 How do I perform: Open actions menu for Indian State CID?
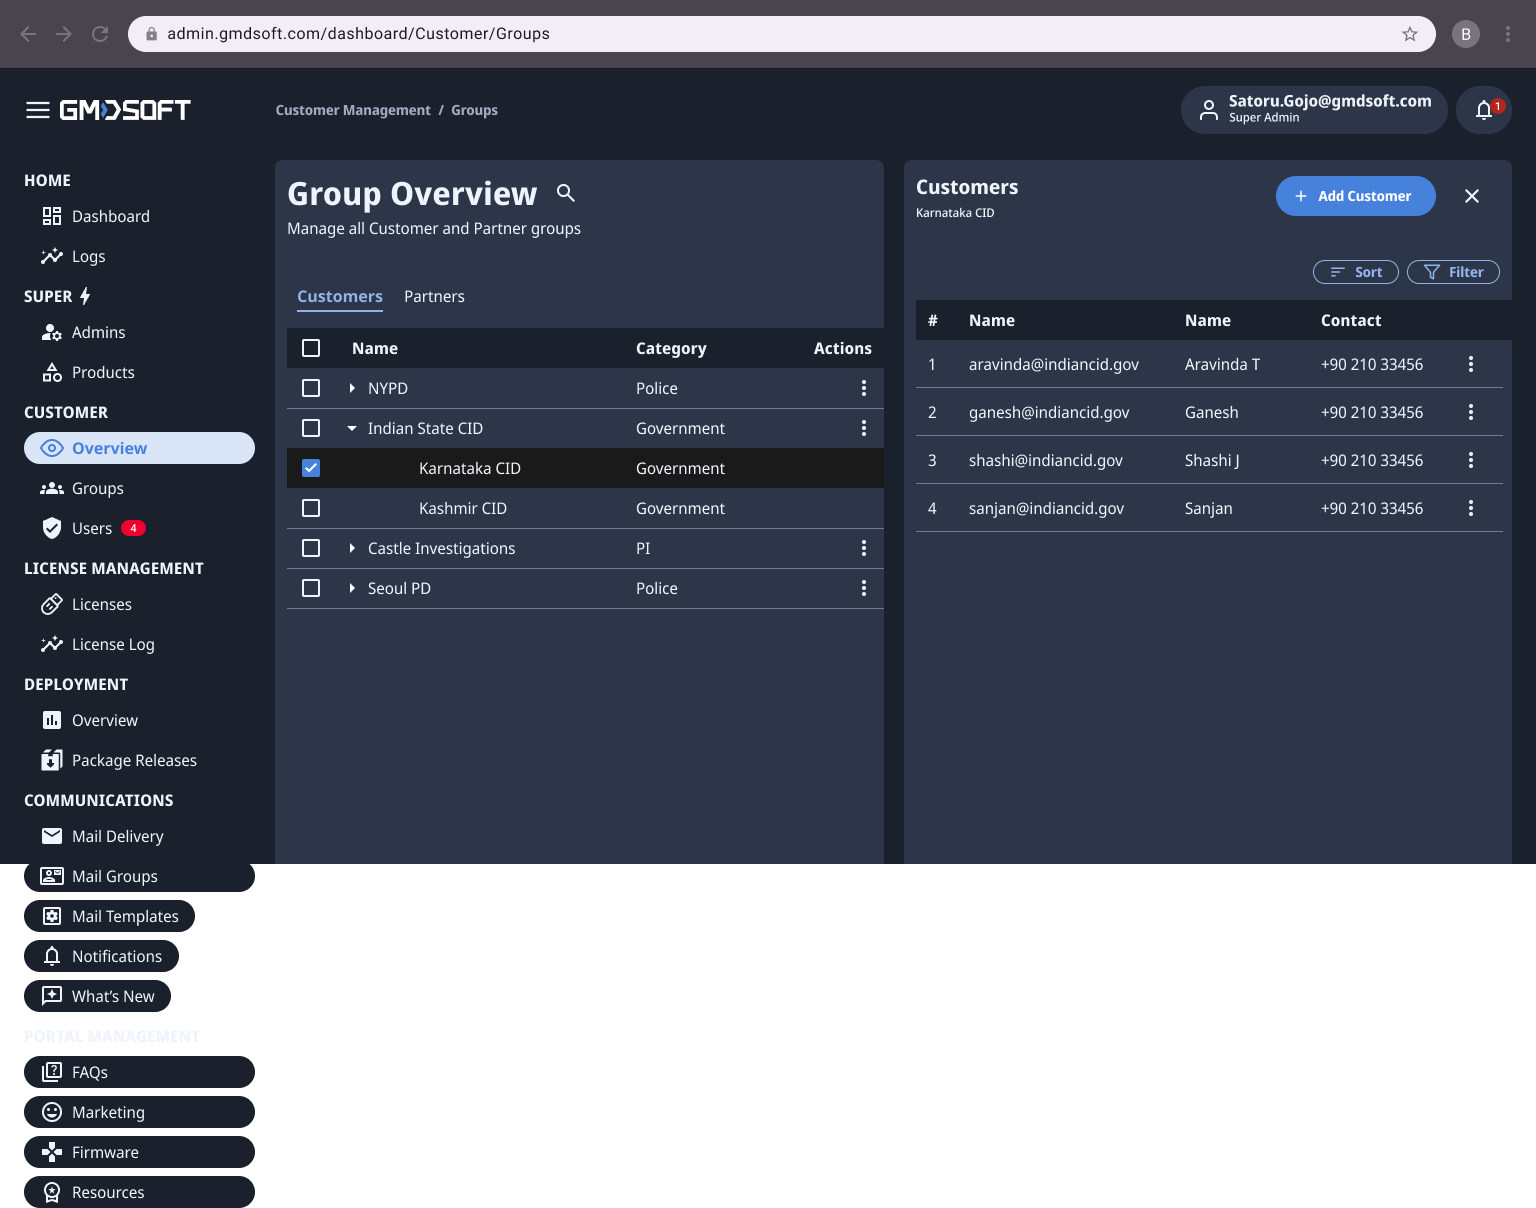864,428
